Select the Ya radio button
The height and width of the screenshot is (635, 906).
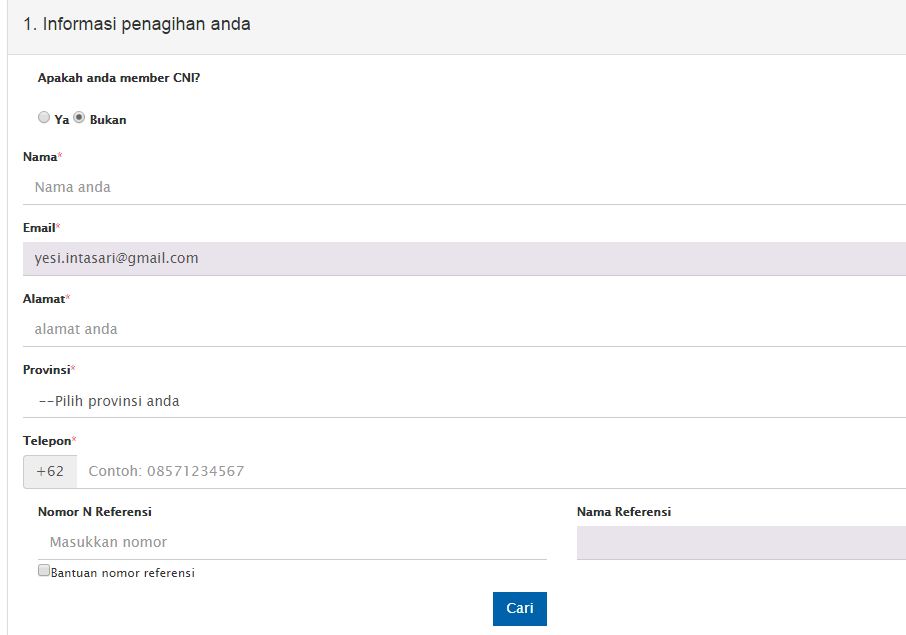pos(44,118)
